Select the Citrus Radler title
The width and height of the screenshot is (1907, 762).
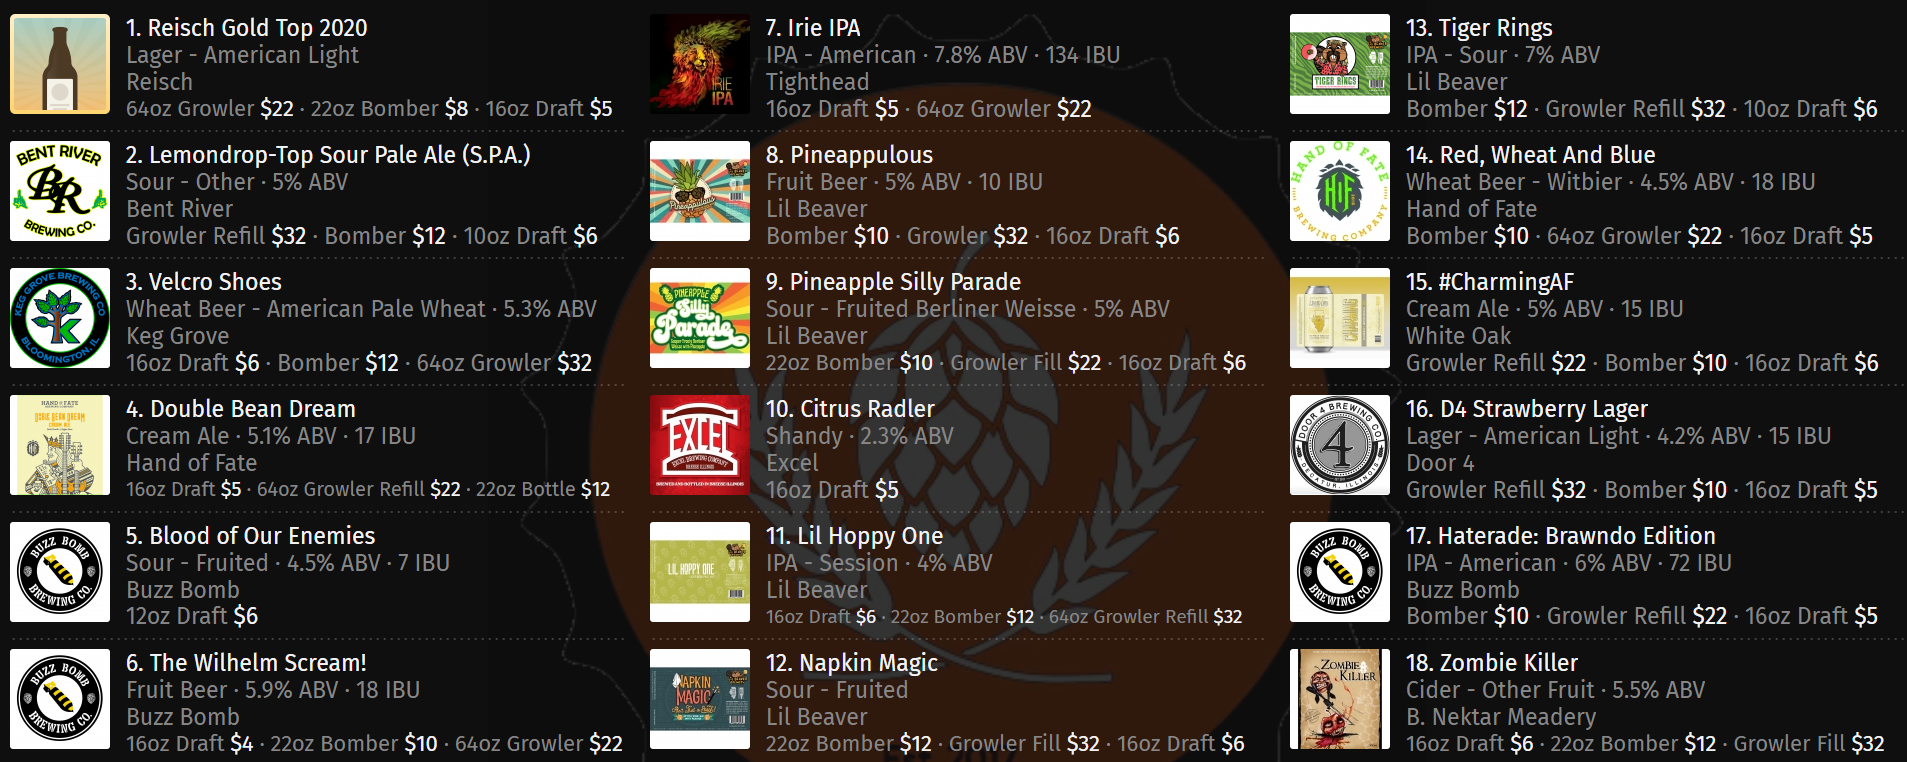[850, 409]
